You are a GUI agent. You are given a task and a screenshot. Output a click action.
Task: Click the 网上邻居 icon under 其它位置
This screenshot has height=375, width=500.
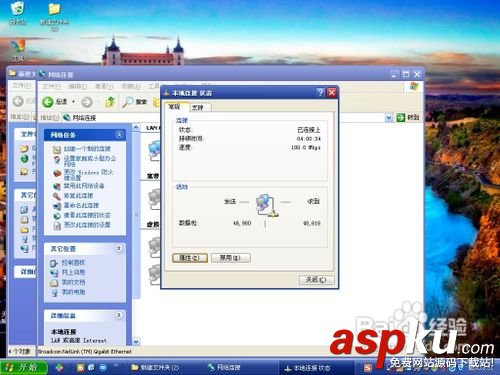[x=54, y=273]
